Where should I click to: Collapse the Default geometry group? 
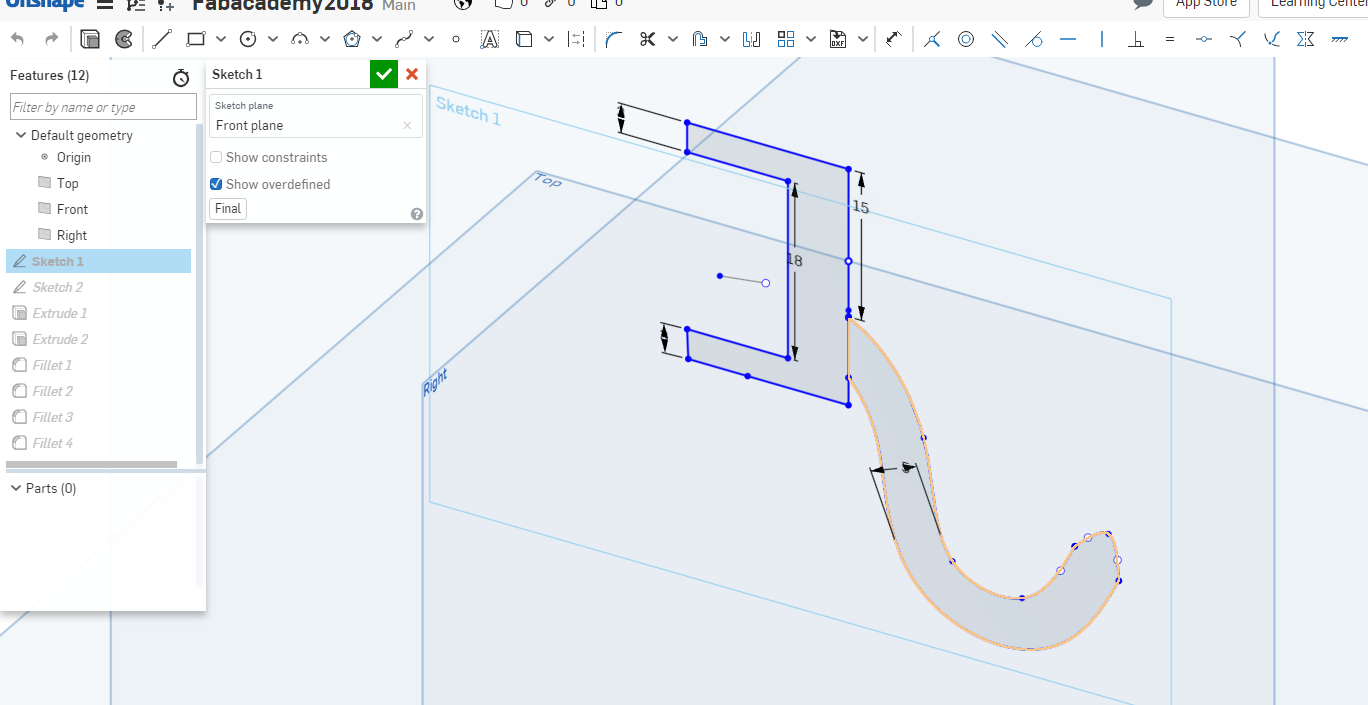pyautogui.click(x=21, y=135)
